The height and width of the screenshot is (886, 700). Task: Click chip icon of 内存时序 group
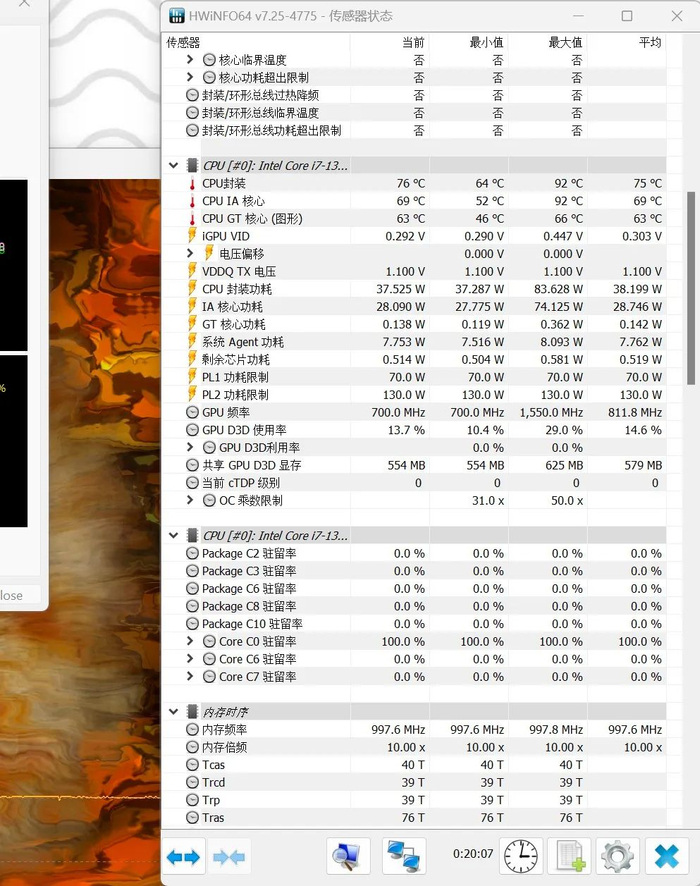pos(192,711)
